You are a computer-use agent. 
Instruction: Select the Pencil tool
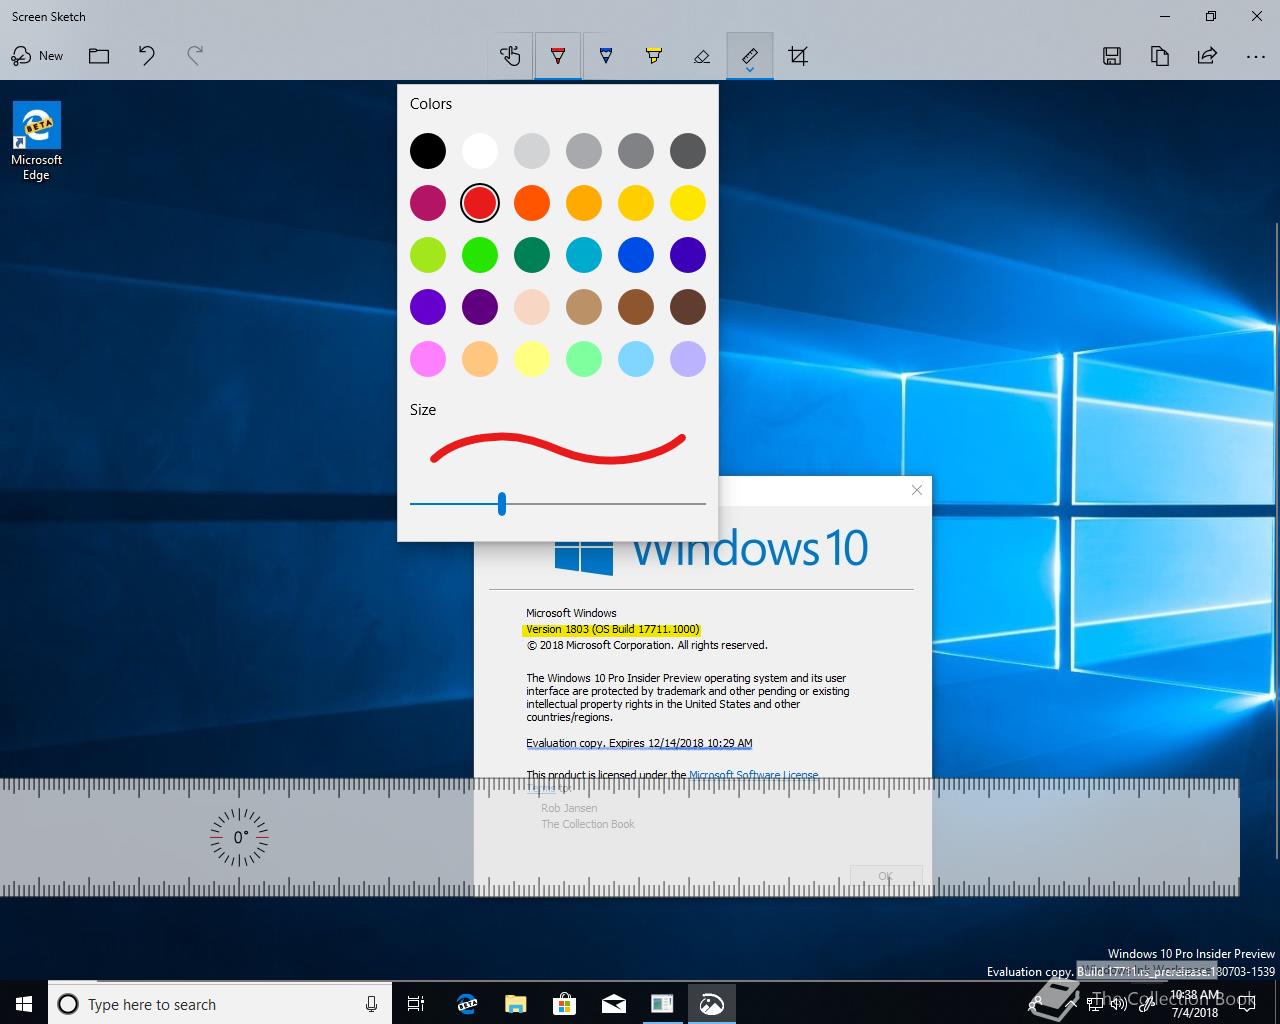point(606,56)
